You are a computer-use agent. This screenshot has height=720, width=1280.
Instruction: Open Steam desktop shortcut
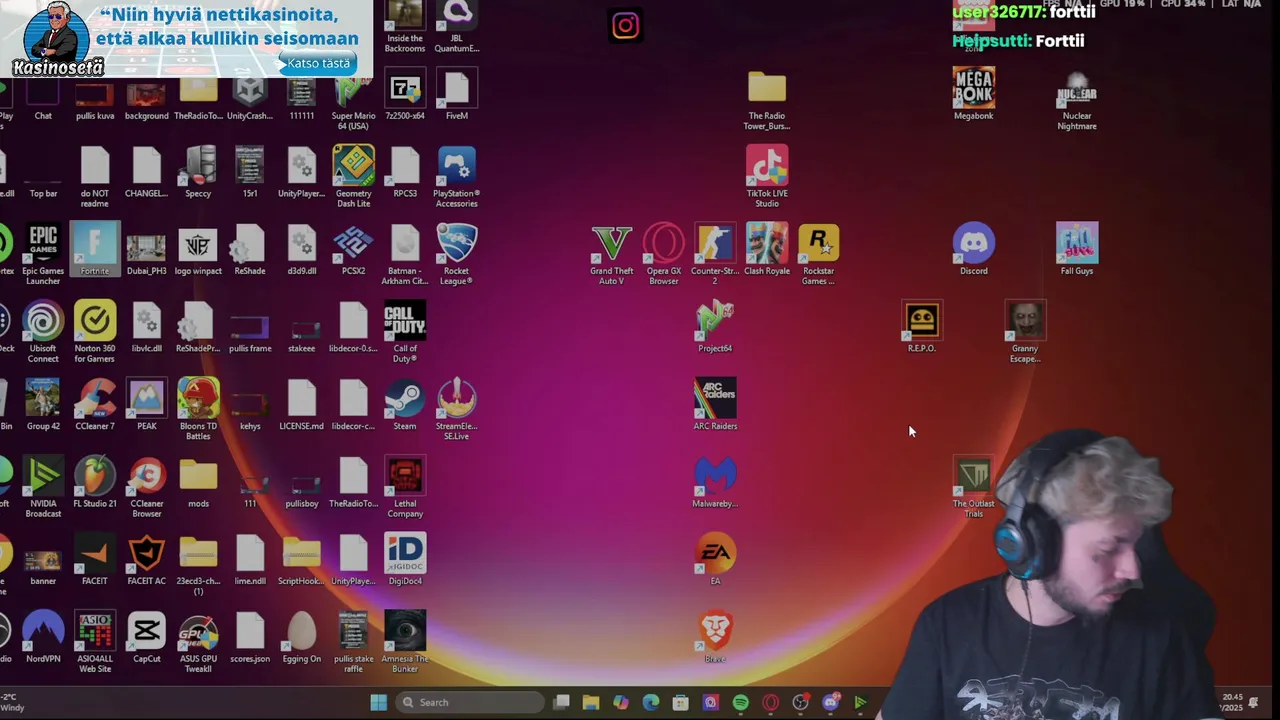point(405,404)
